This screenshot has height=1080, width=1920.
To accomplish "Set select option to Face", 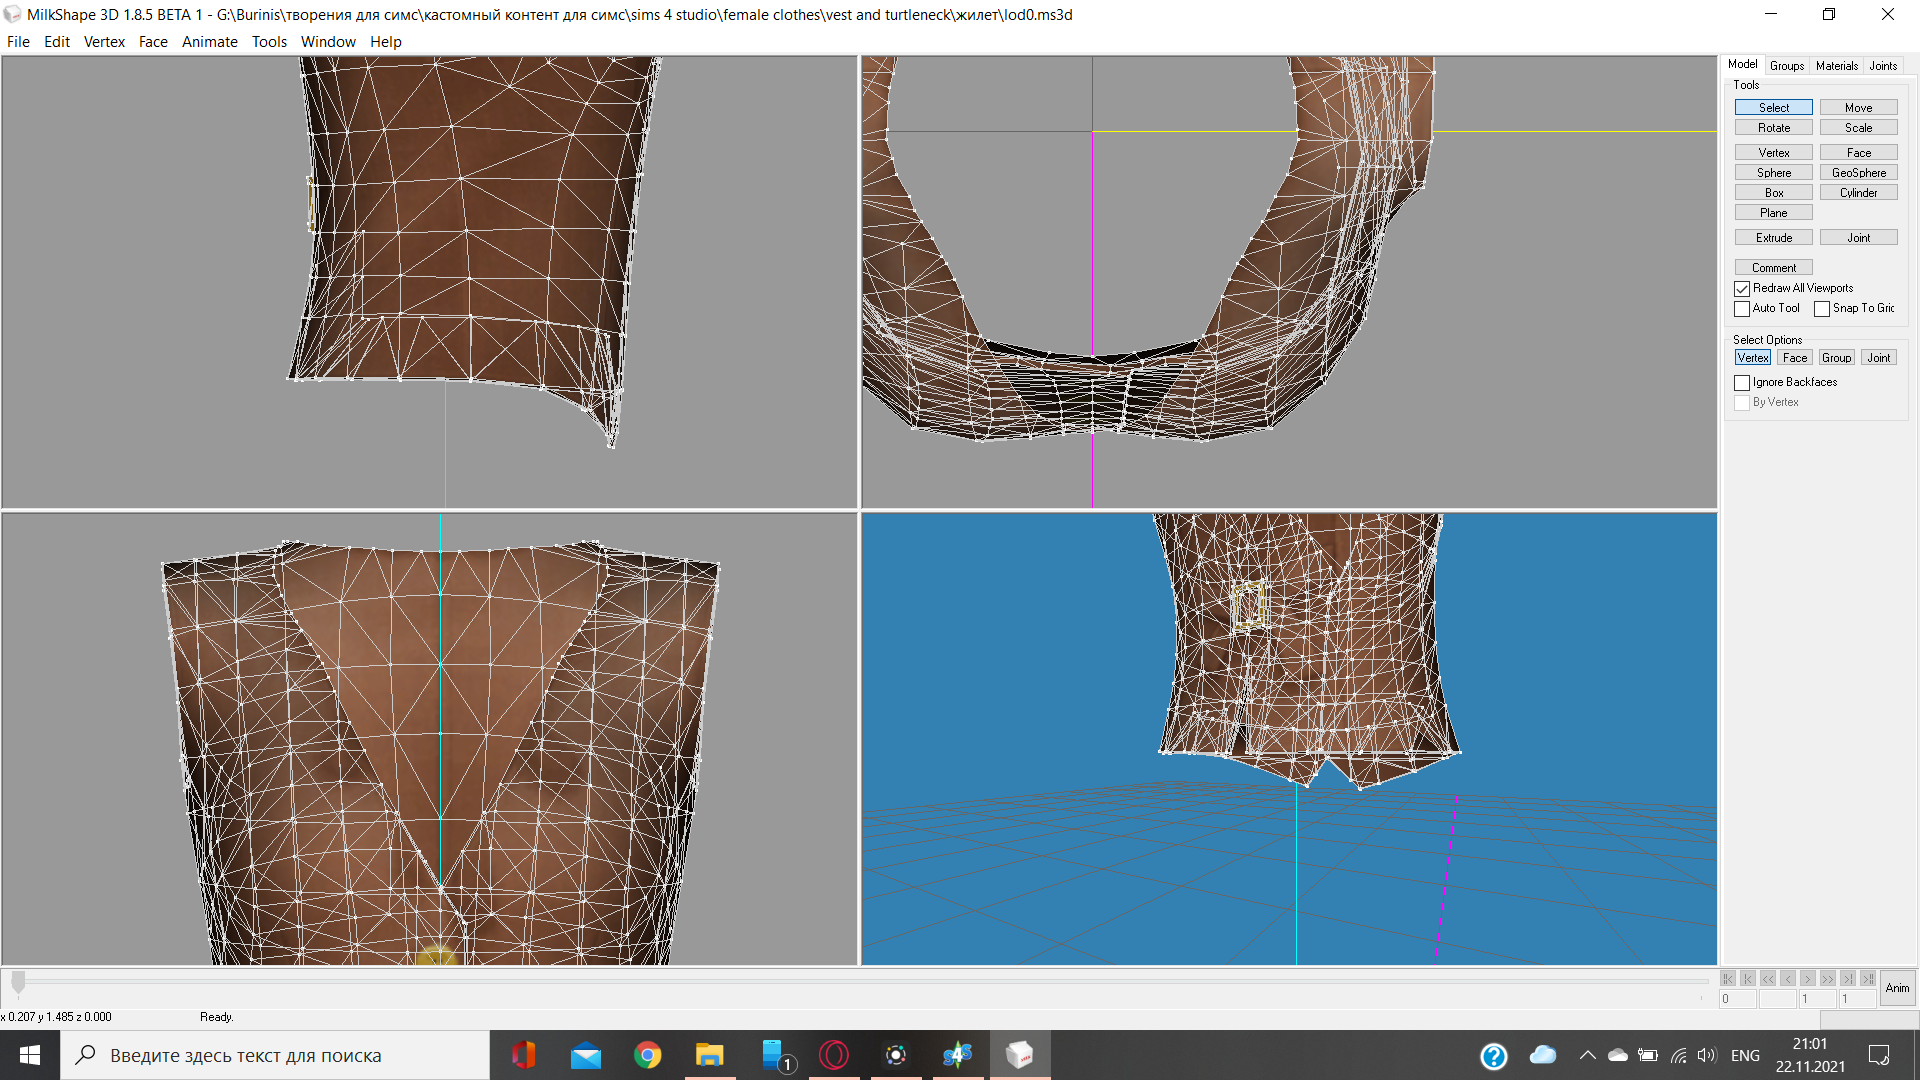I will point(1794,358).
